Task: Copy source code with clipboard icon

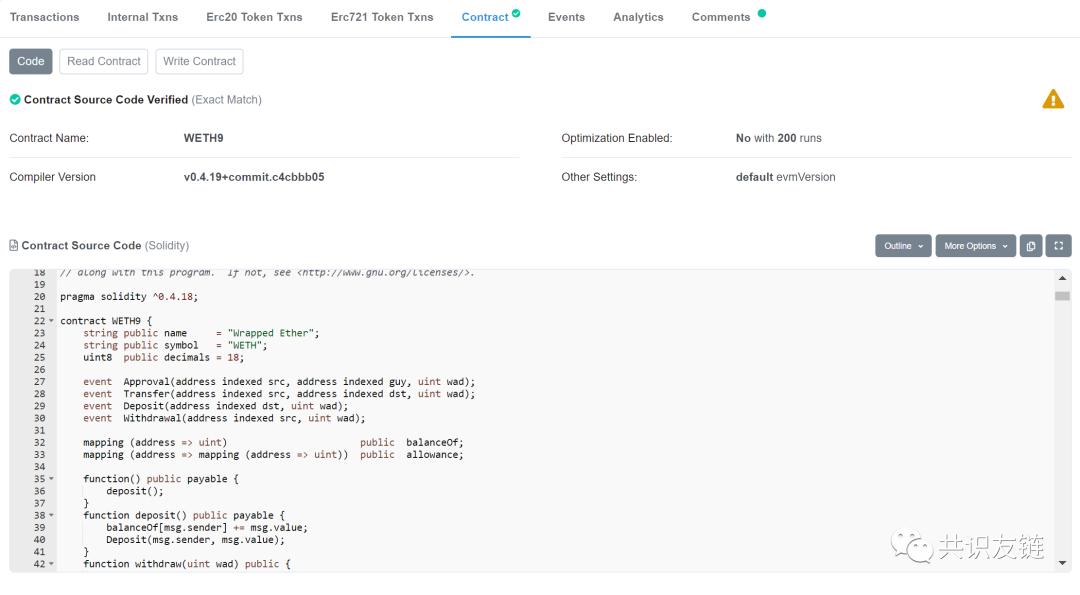Action: [x=1031, y=246]
